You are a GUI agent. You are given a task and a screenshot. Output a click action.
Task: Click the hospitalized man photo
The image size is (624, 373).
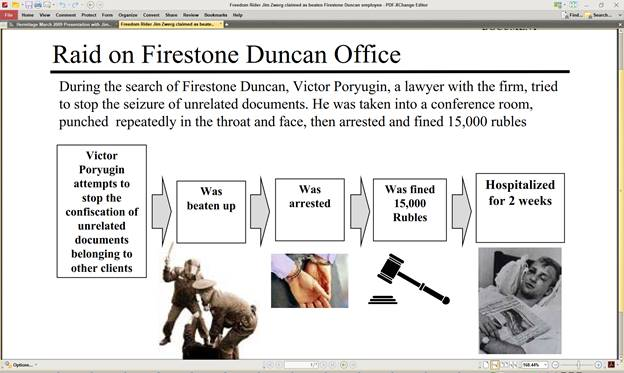click(520, 301)
